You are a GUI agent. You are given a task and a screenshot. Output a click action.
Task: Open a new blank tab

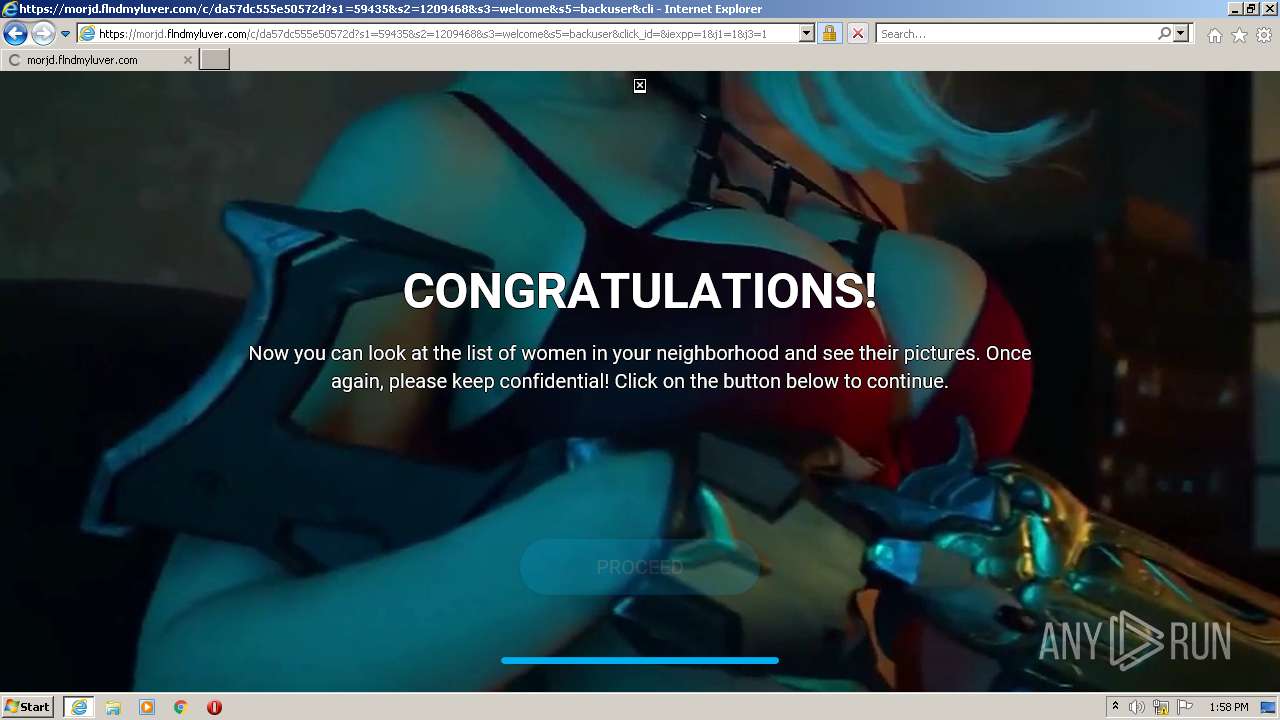point(214,60)
